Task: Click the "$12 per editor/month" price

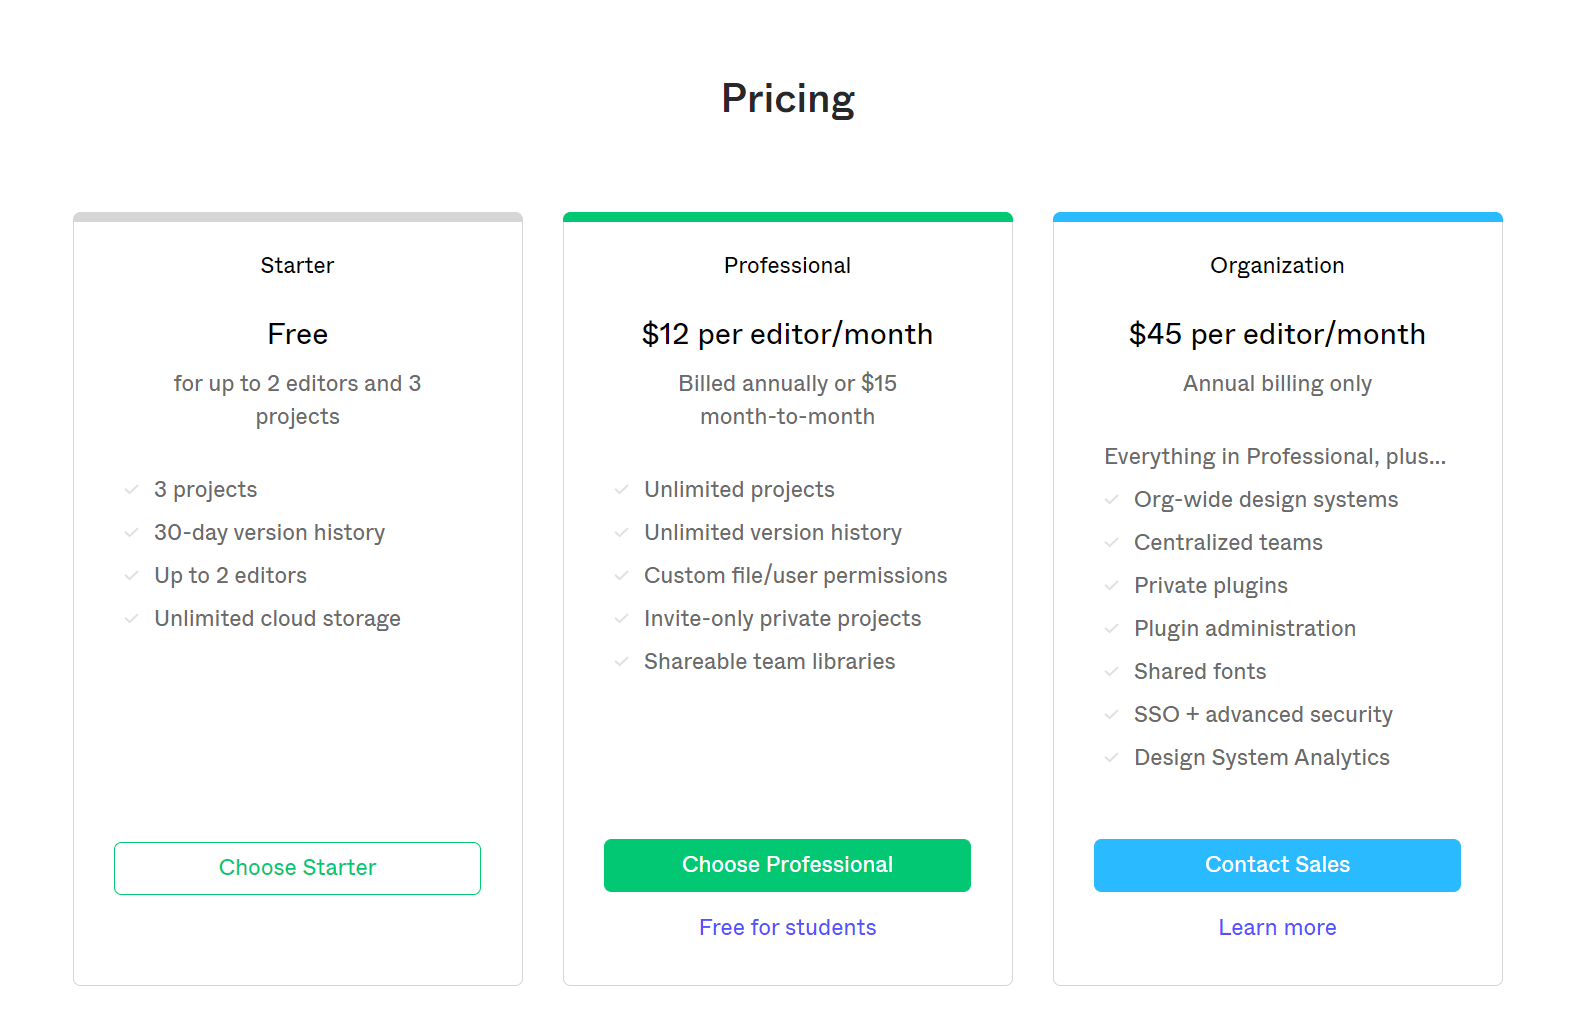Action: pos(788,334)
